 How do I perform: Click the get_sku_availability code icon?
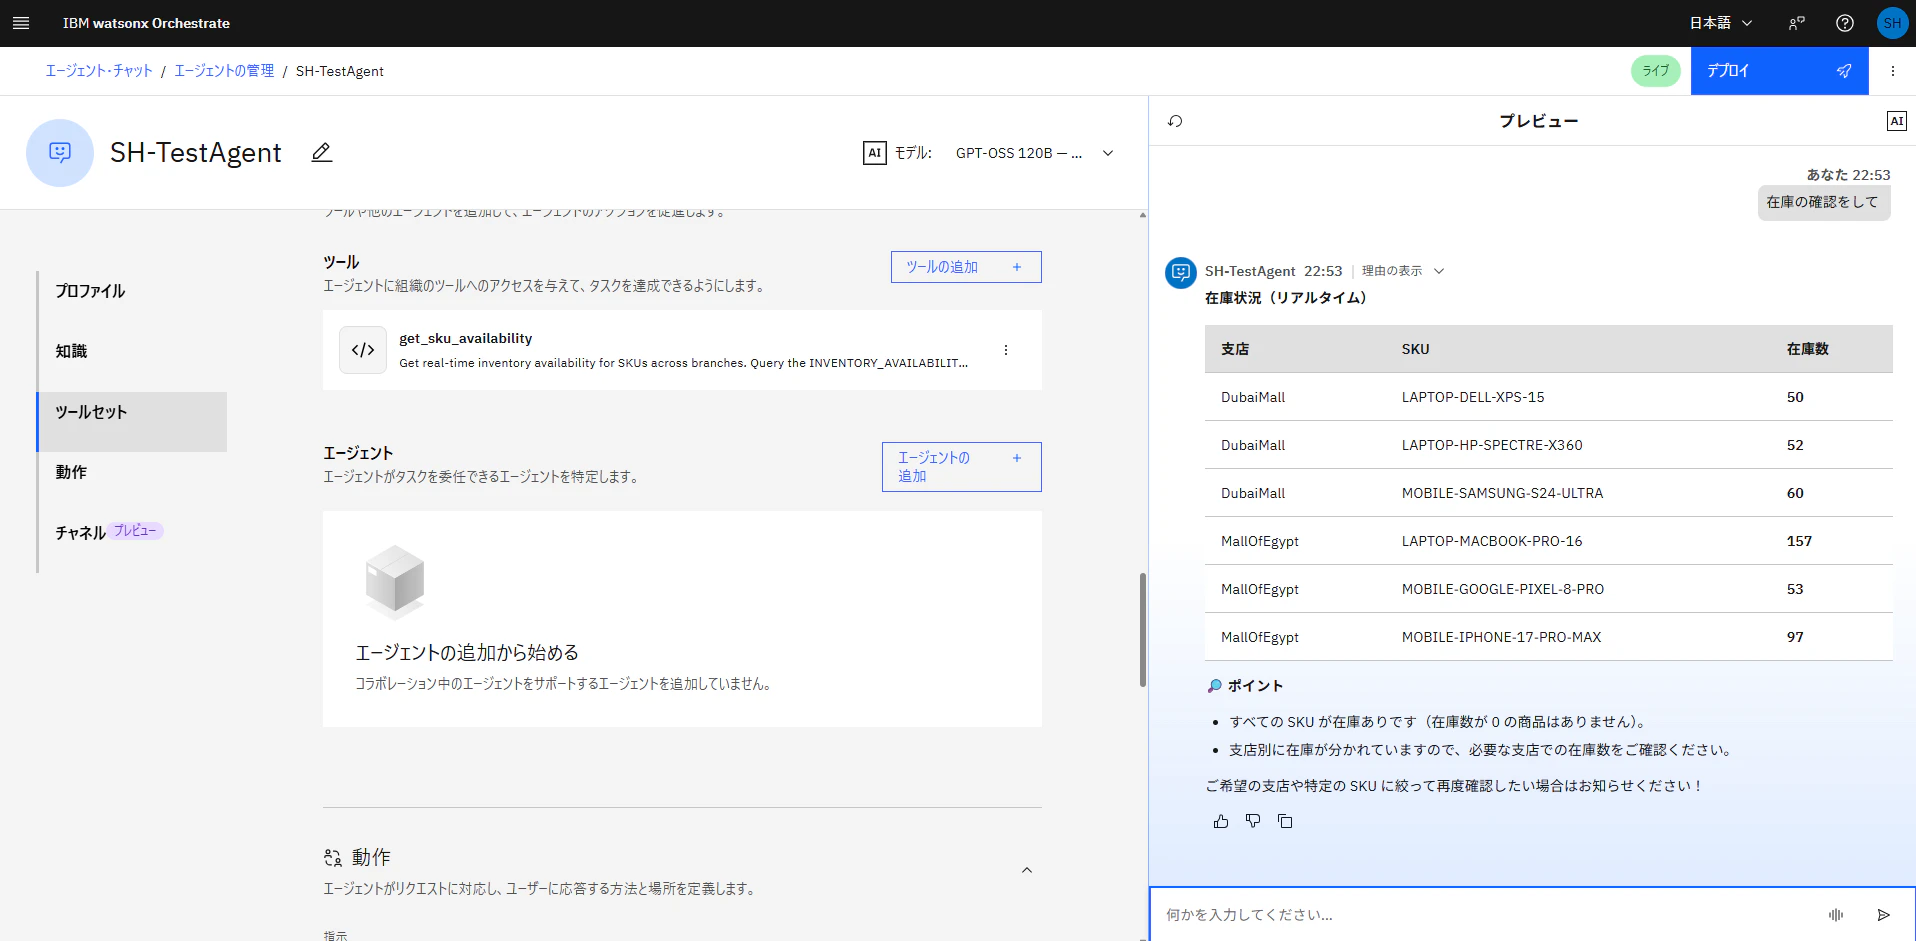point(363,350)
